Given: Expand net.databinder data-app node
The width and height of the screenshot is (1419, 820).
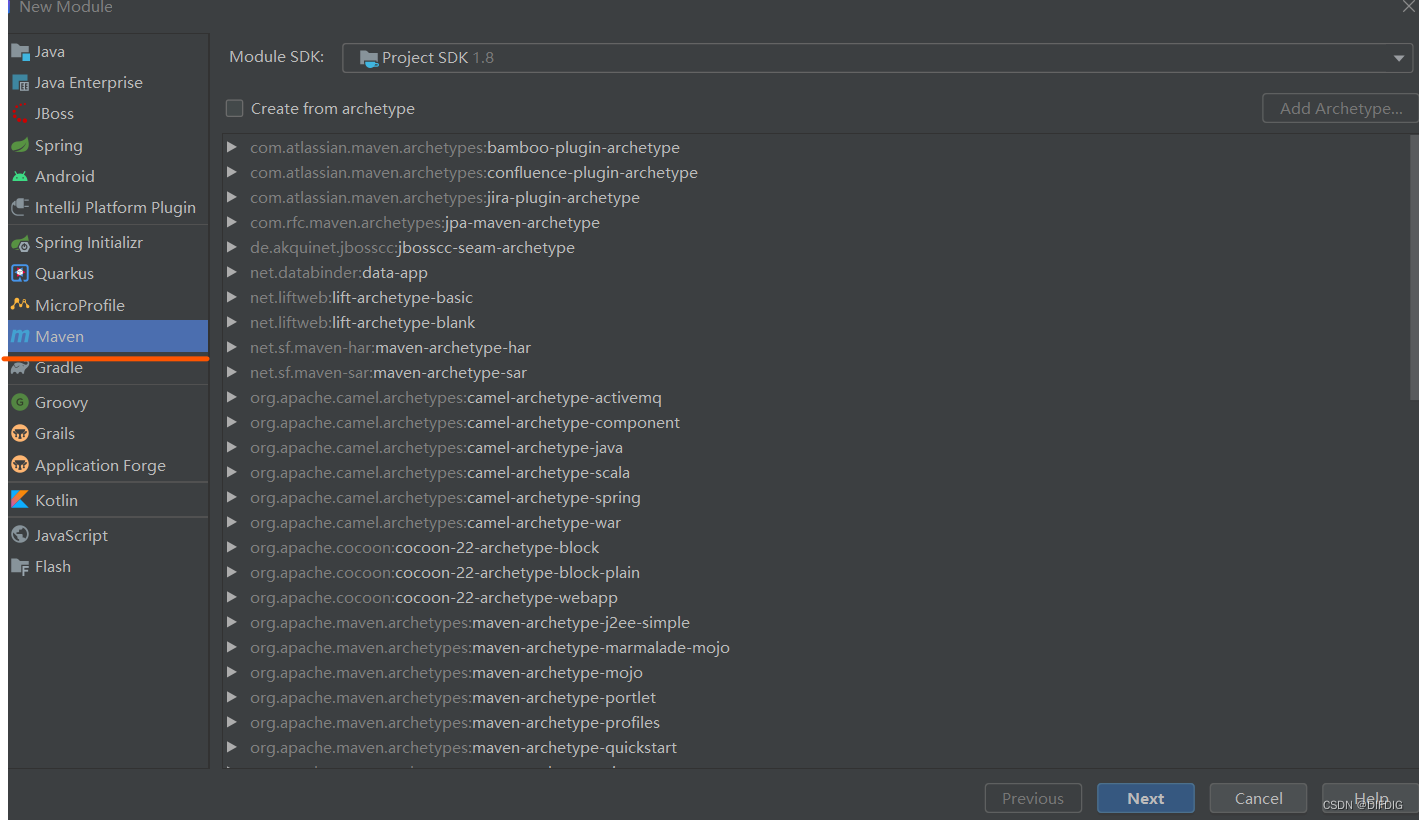Looking at the screenshot, I should click(232, 272).
